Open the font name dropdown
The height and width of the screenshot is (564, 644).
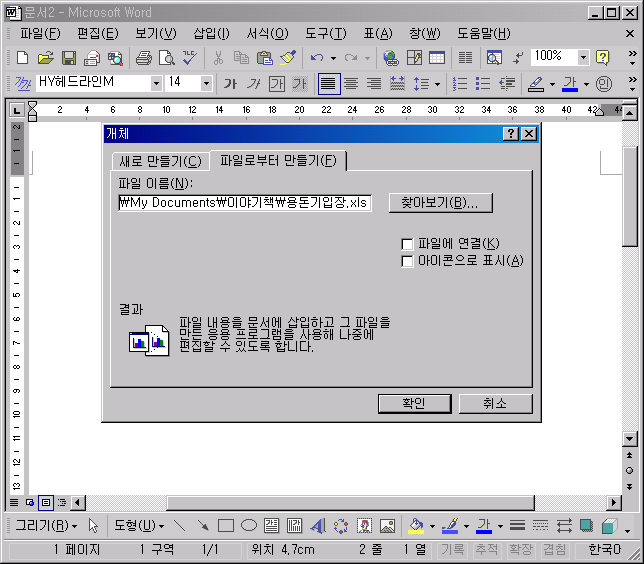pyautogui.click(x=156, y=83)
